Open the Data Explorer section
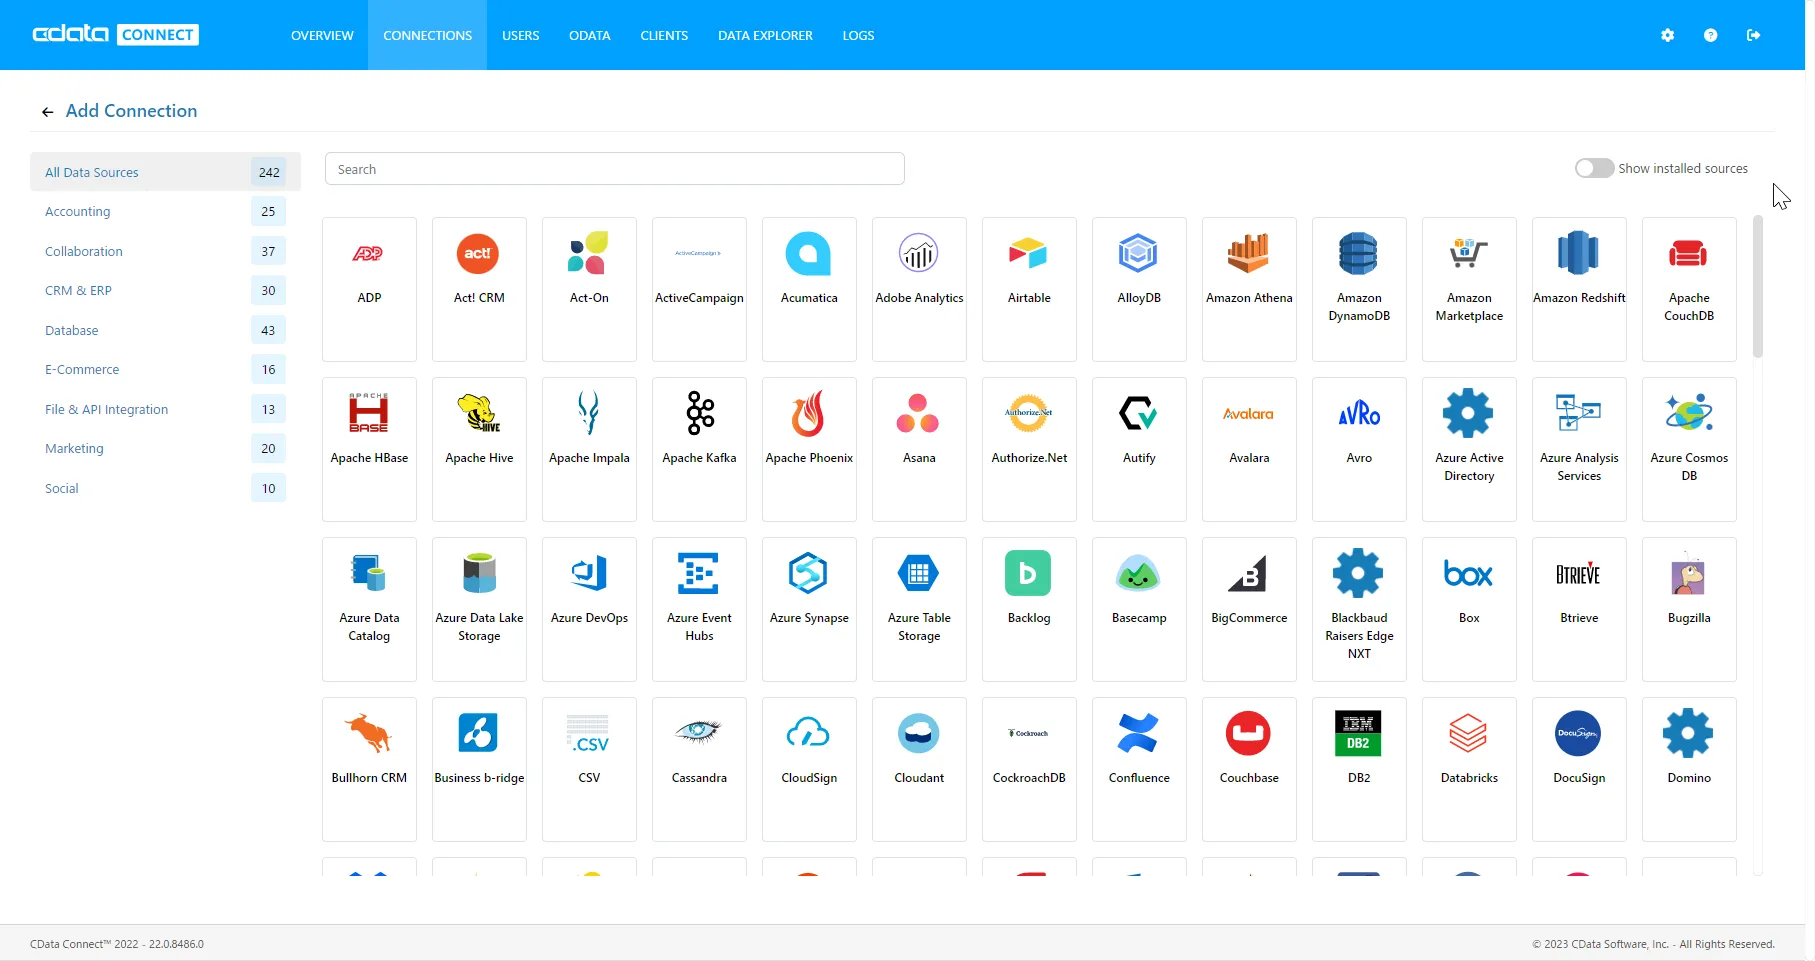The height and width of the screenshot is (961, 1815). pyautogui.click(x=764, y=35)
